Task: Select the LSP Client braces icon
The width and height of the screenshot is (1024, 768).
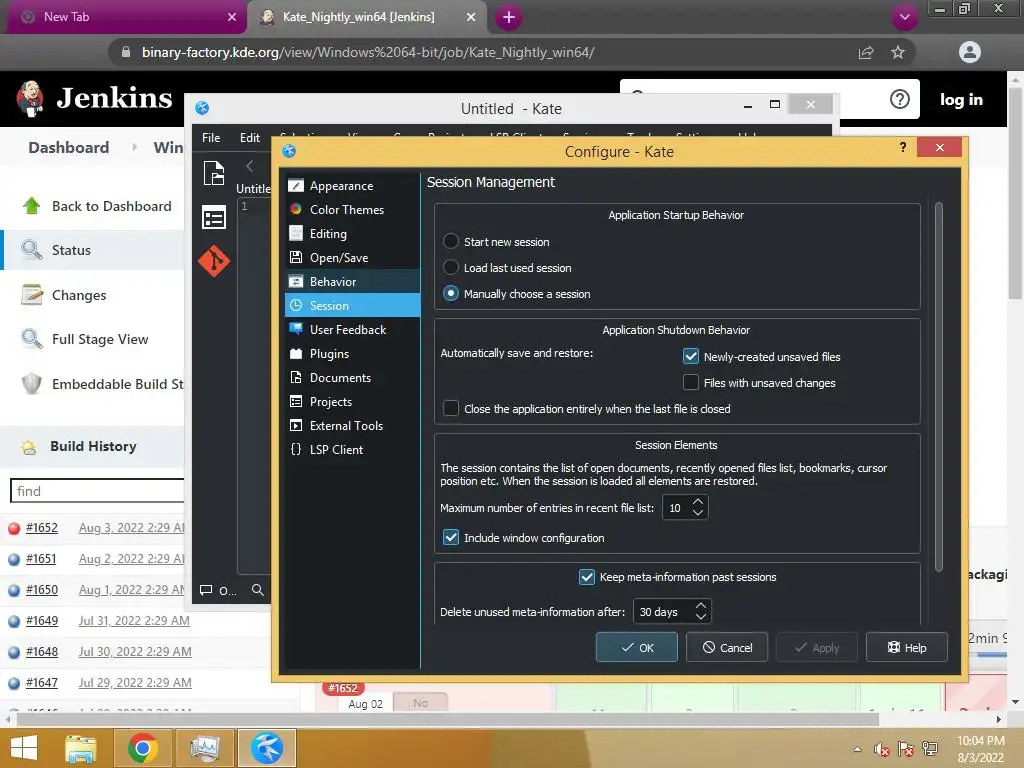Action: pos(296,449)
